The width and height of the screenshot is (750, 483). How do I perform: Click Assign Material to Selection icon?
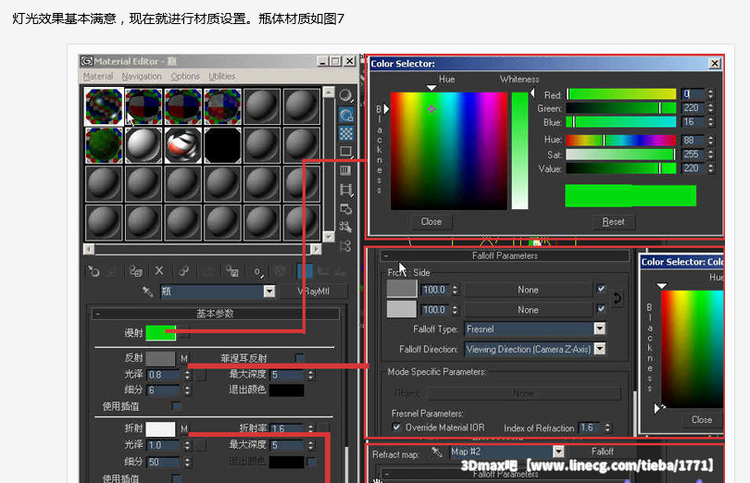click(x=135, y=272)
